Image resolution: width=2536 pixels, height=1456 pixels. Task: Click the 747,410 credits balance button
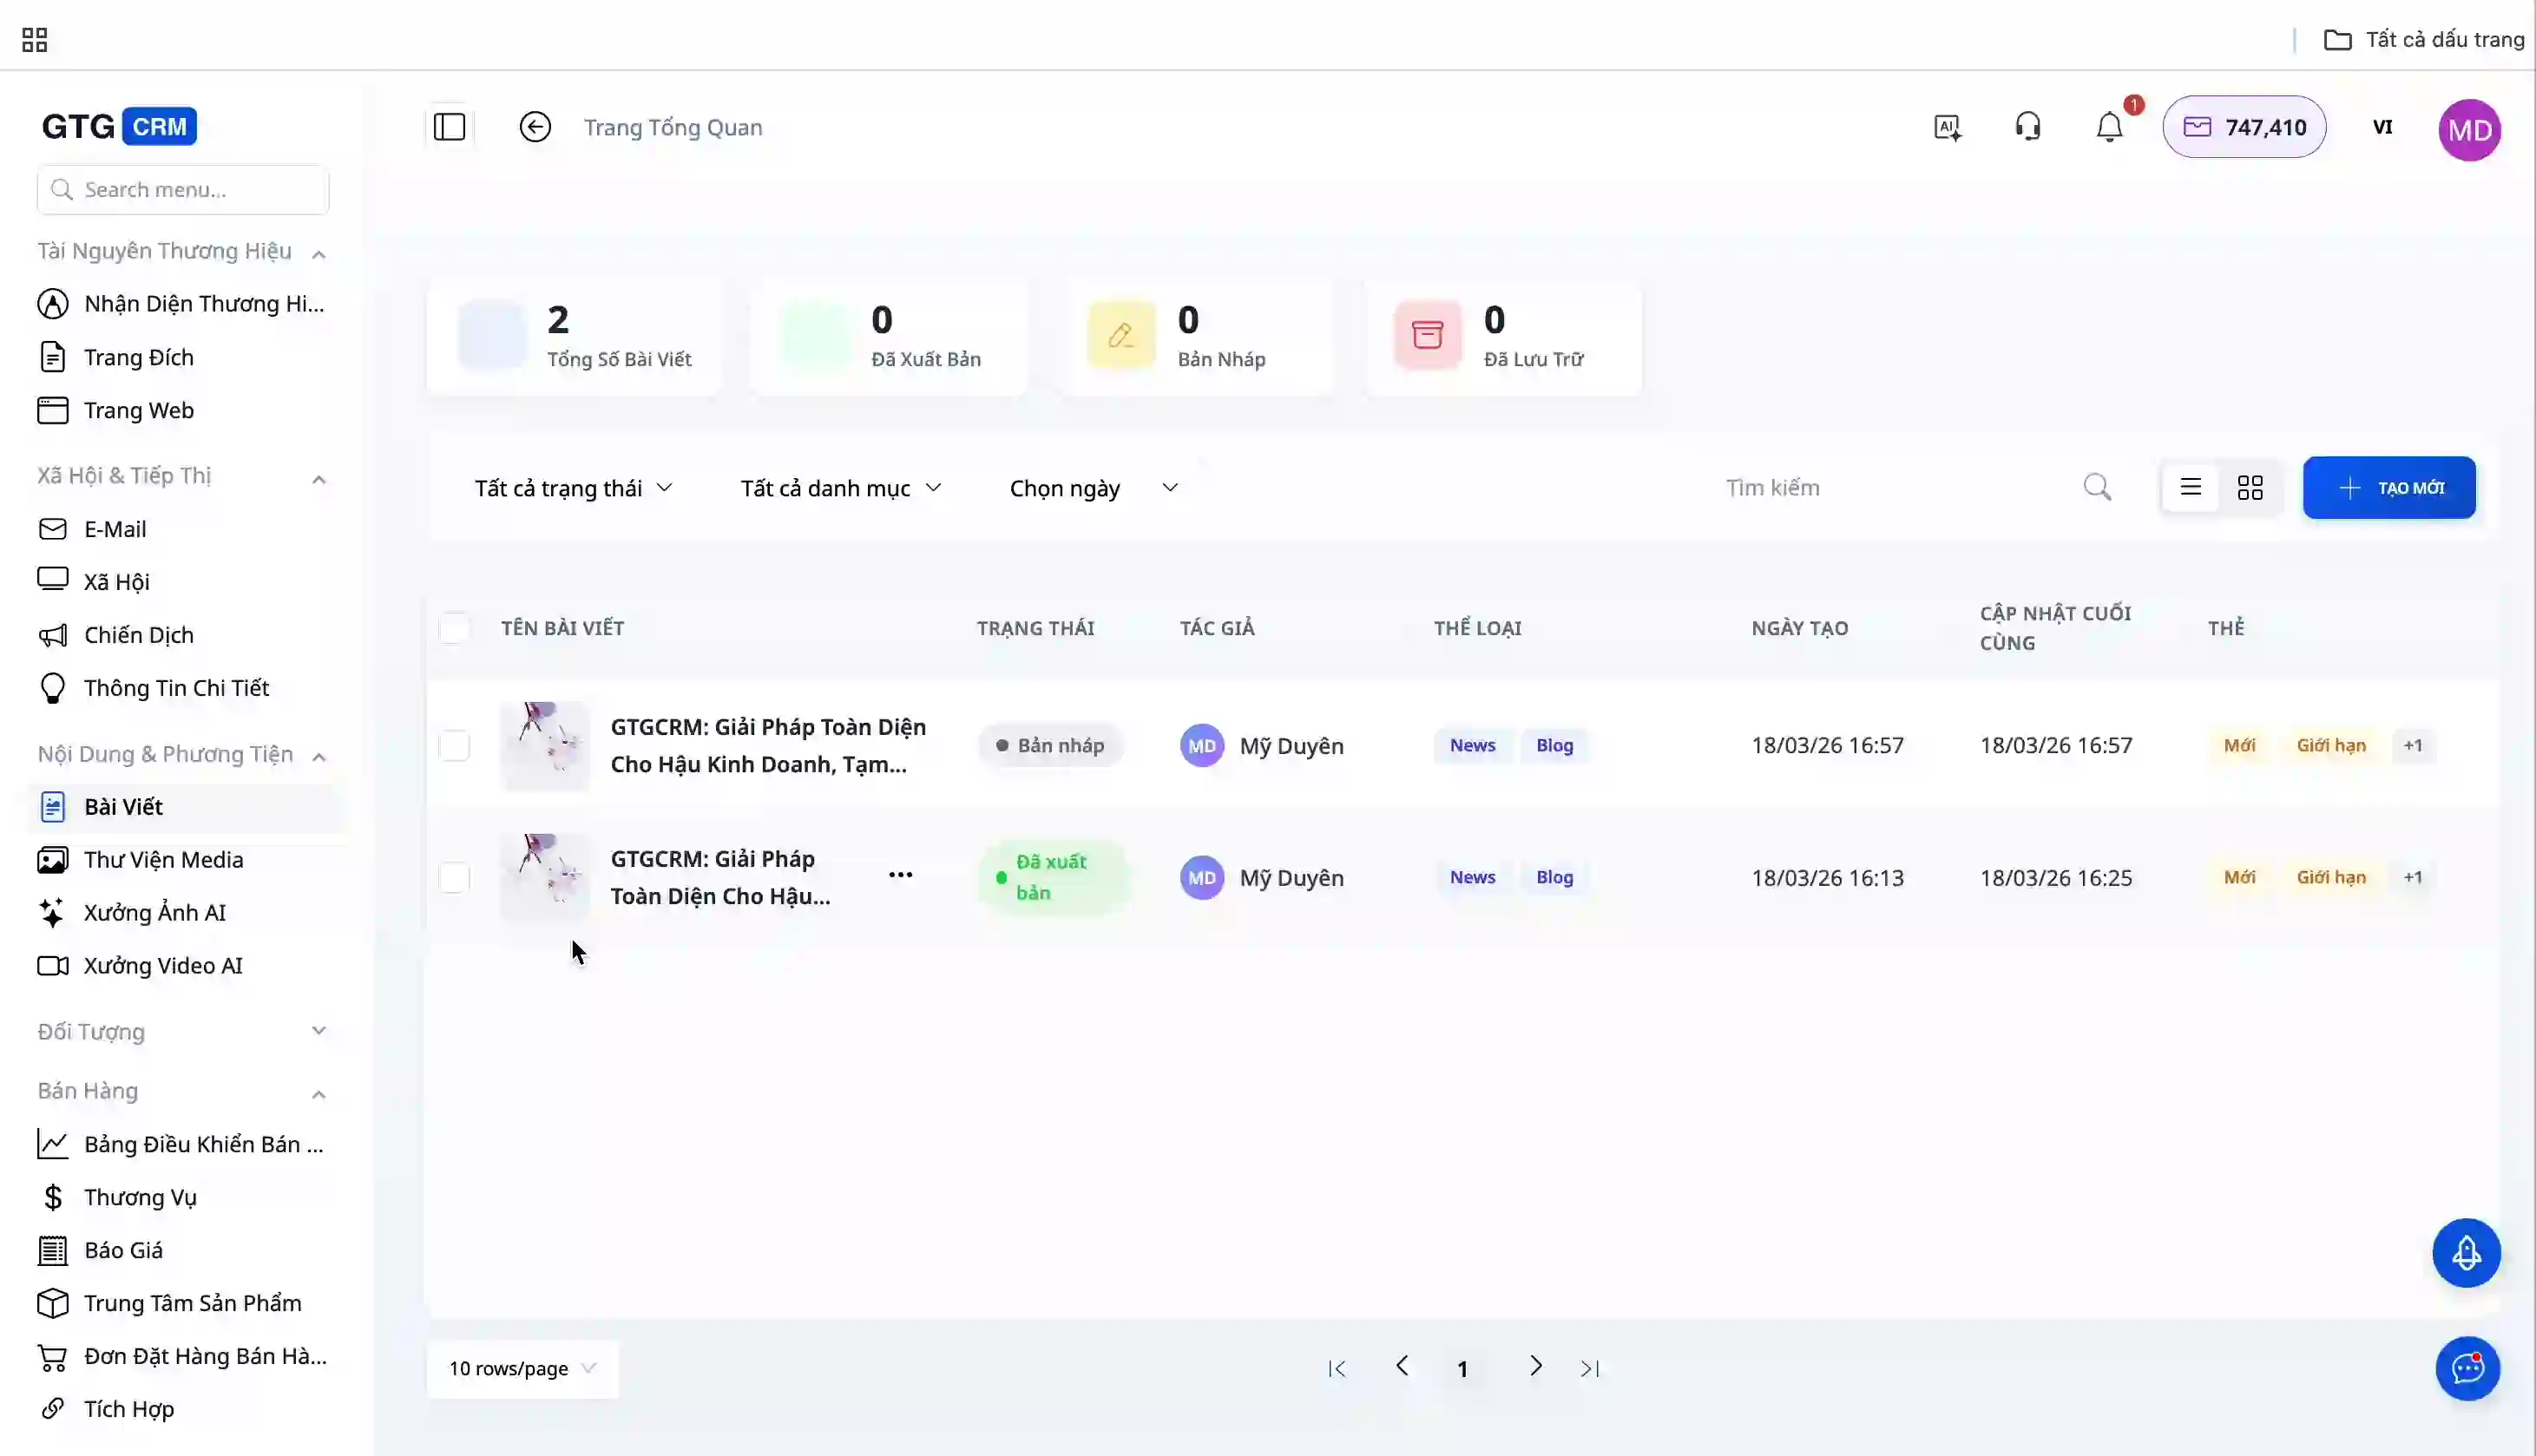[2244, 127]
